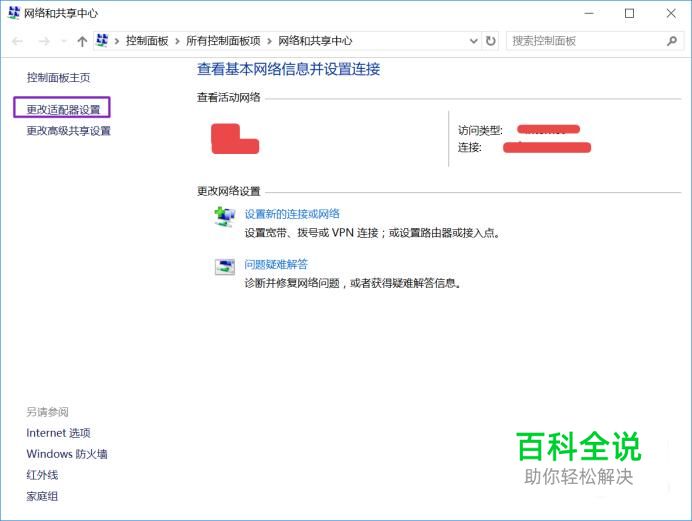Focus the 搜索控制面板 search box
Image resolution: width=692 pixels, height=521 pixels.
595,41
